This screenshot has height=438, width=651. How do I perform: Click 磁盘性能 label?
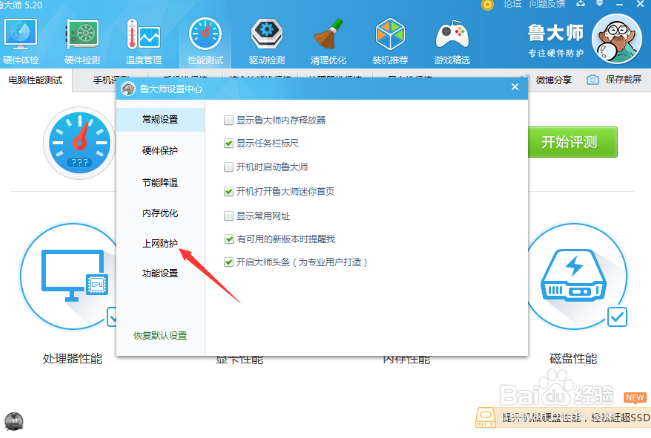(x=573, y=358)
